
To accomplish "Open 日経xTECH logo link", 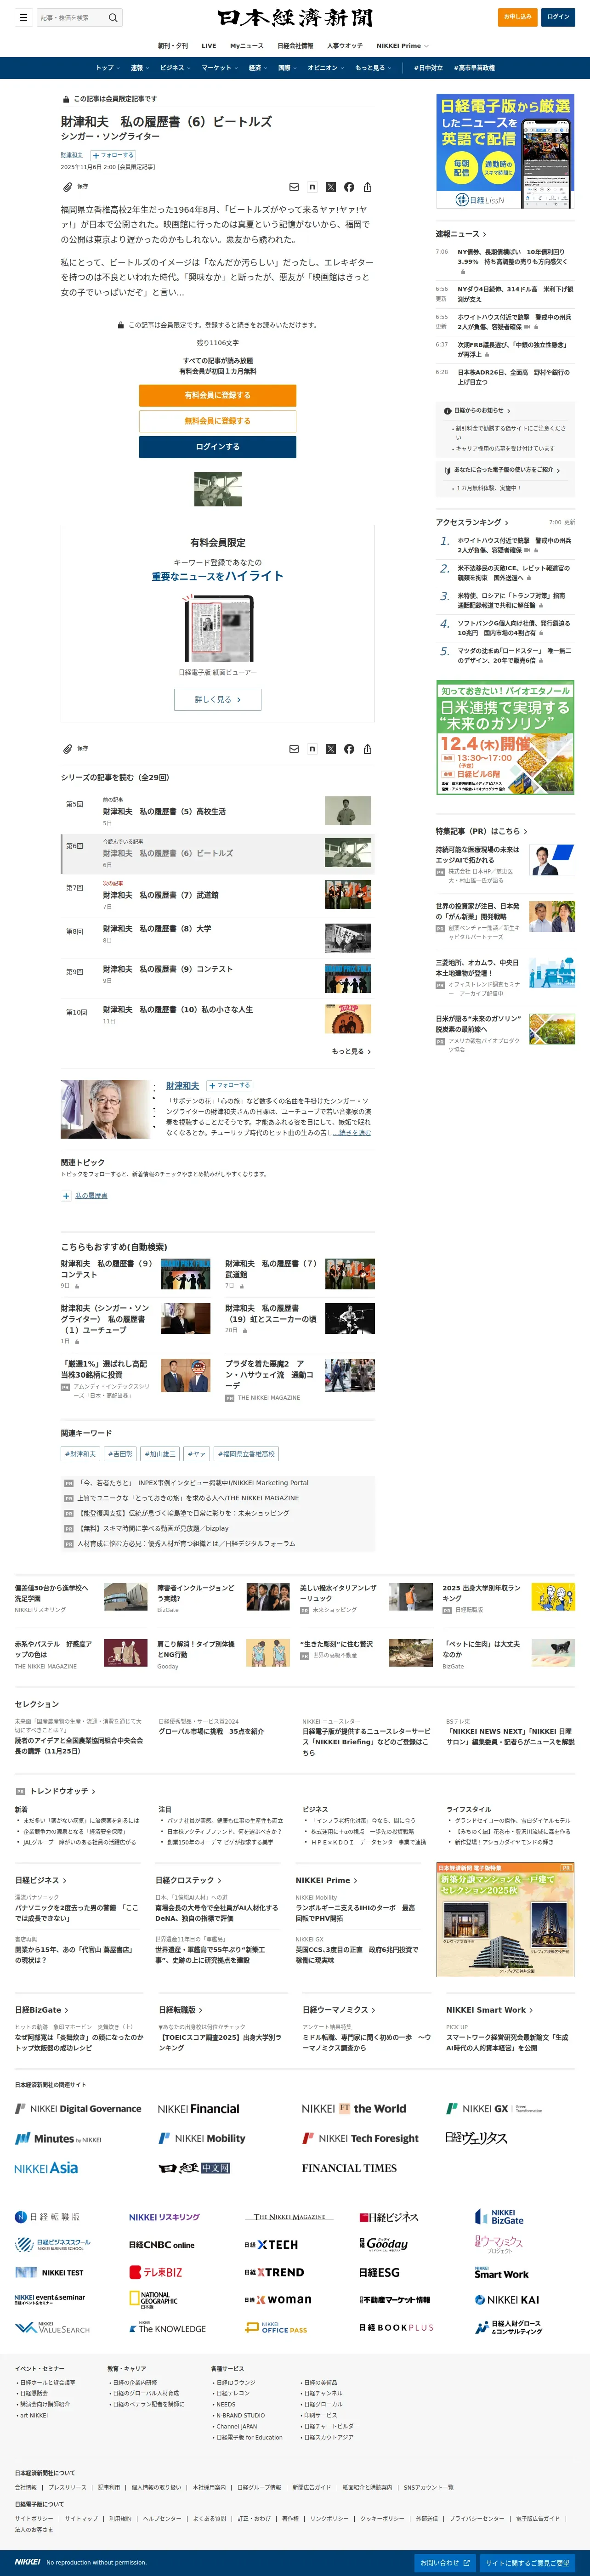I will (271, 2245).
